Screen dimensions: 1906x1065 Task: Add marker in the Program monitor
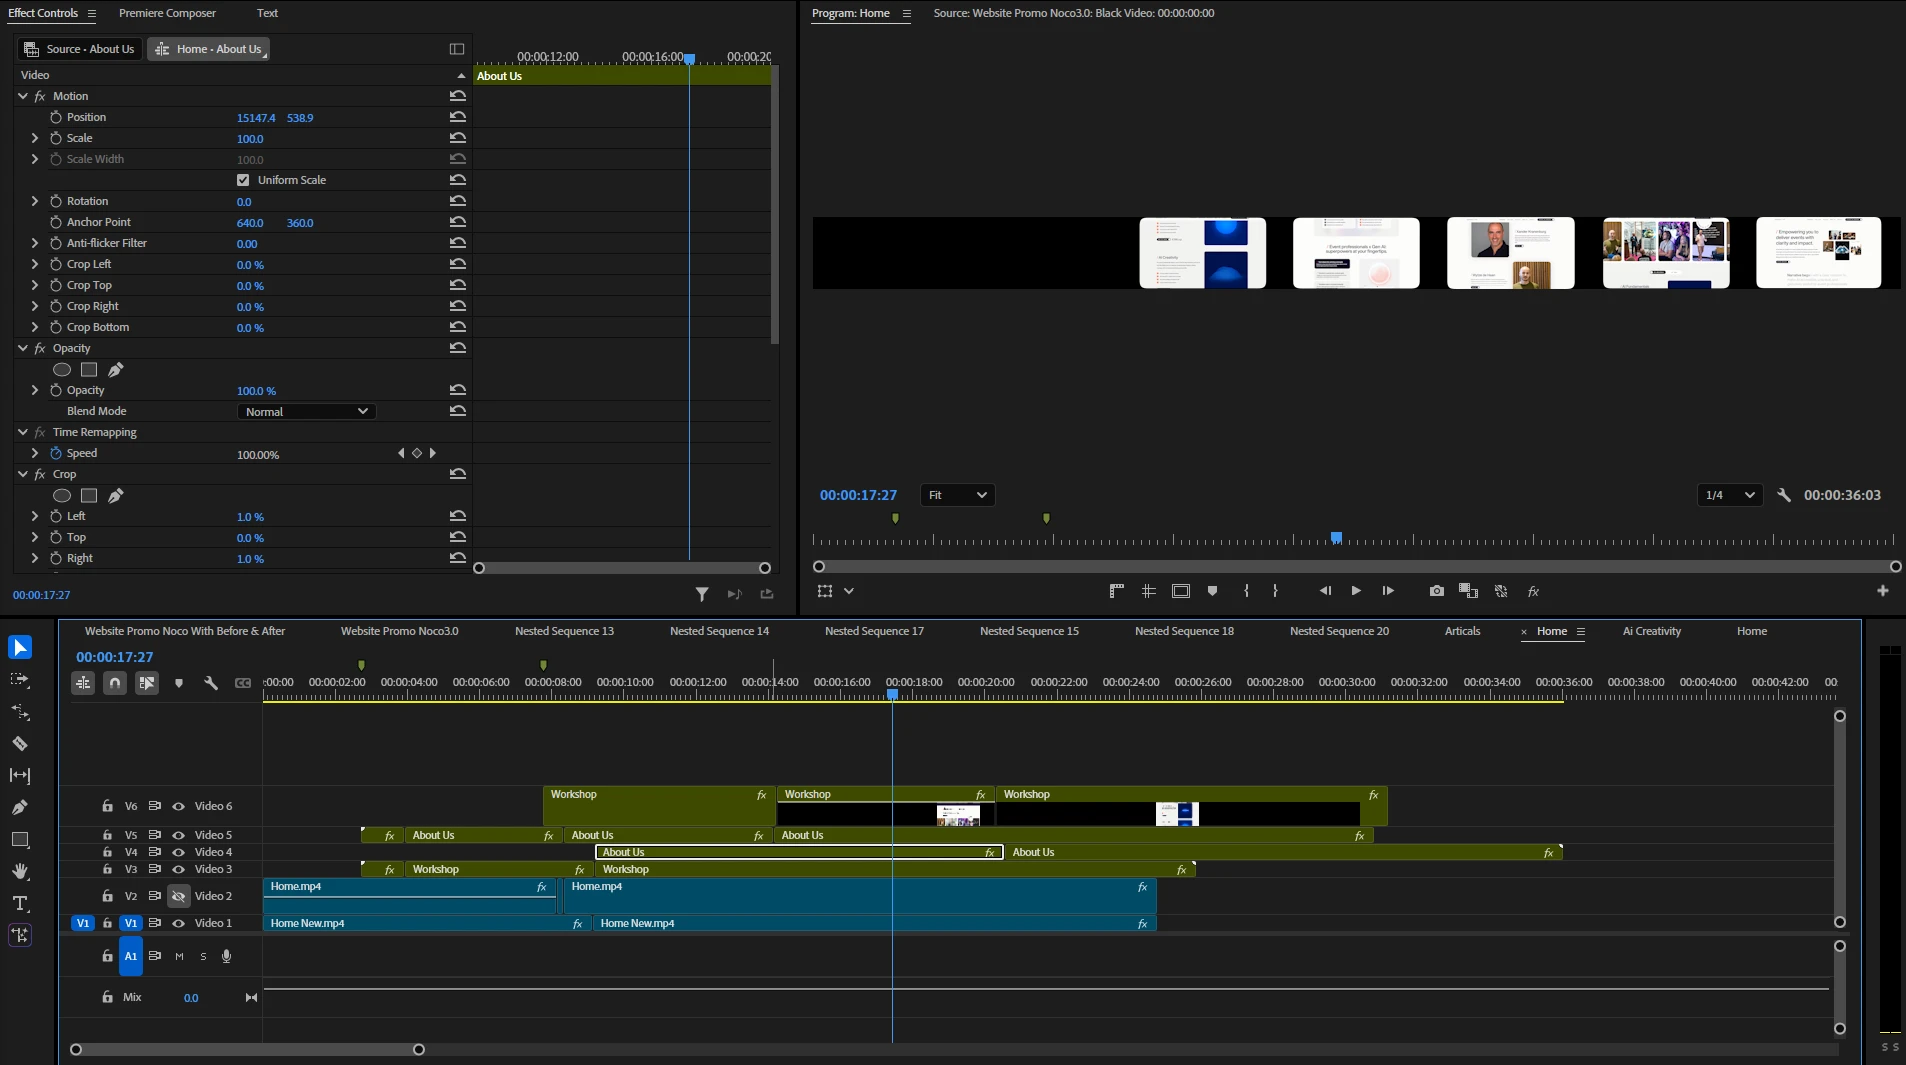click(x=1212, y=591)
